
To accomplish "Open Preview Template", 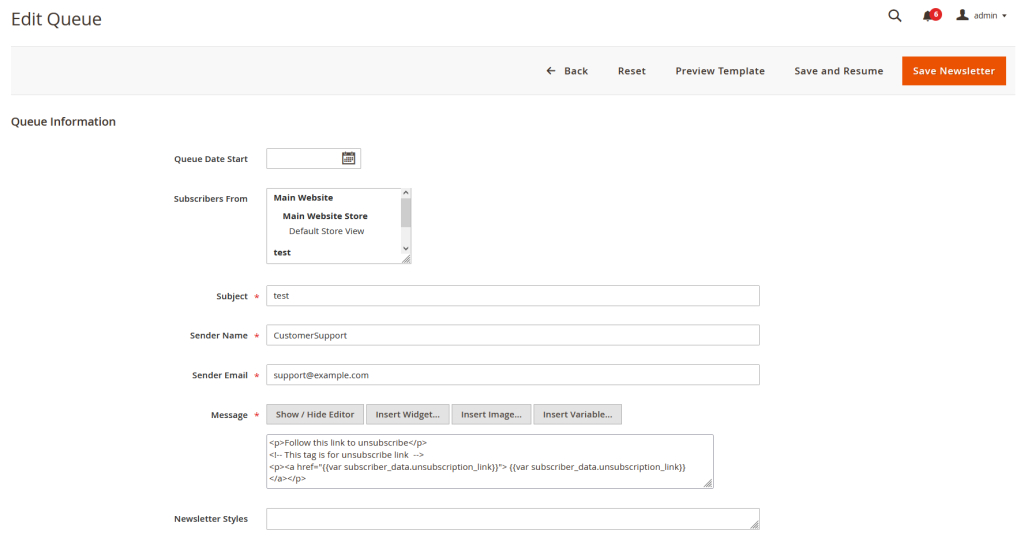I will point(720,71).
